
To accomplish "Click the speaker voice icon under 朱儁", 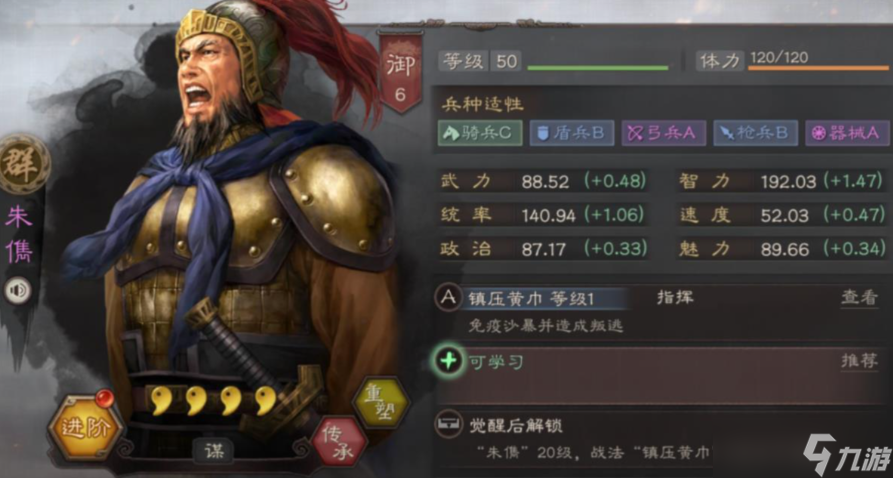I will coord(18,291).
